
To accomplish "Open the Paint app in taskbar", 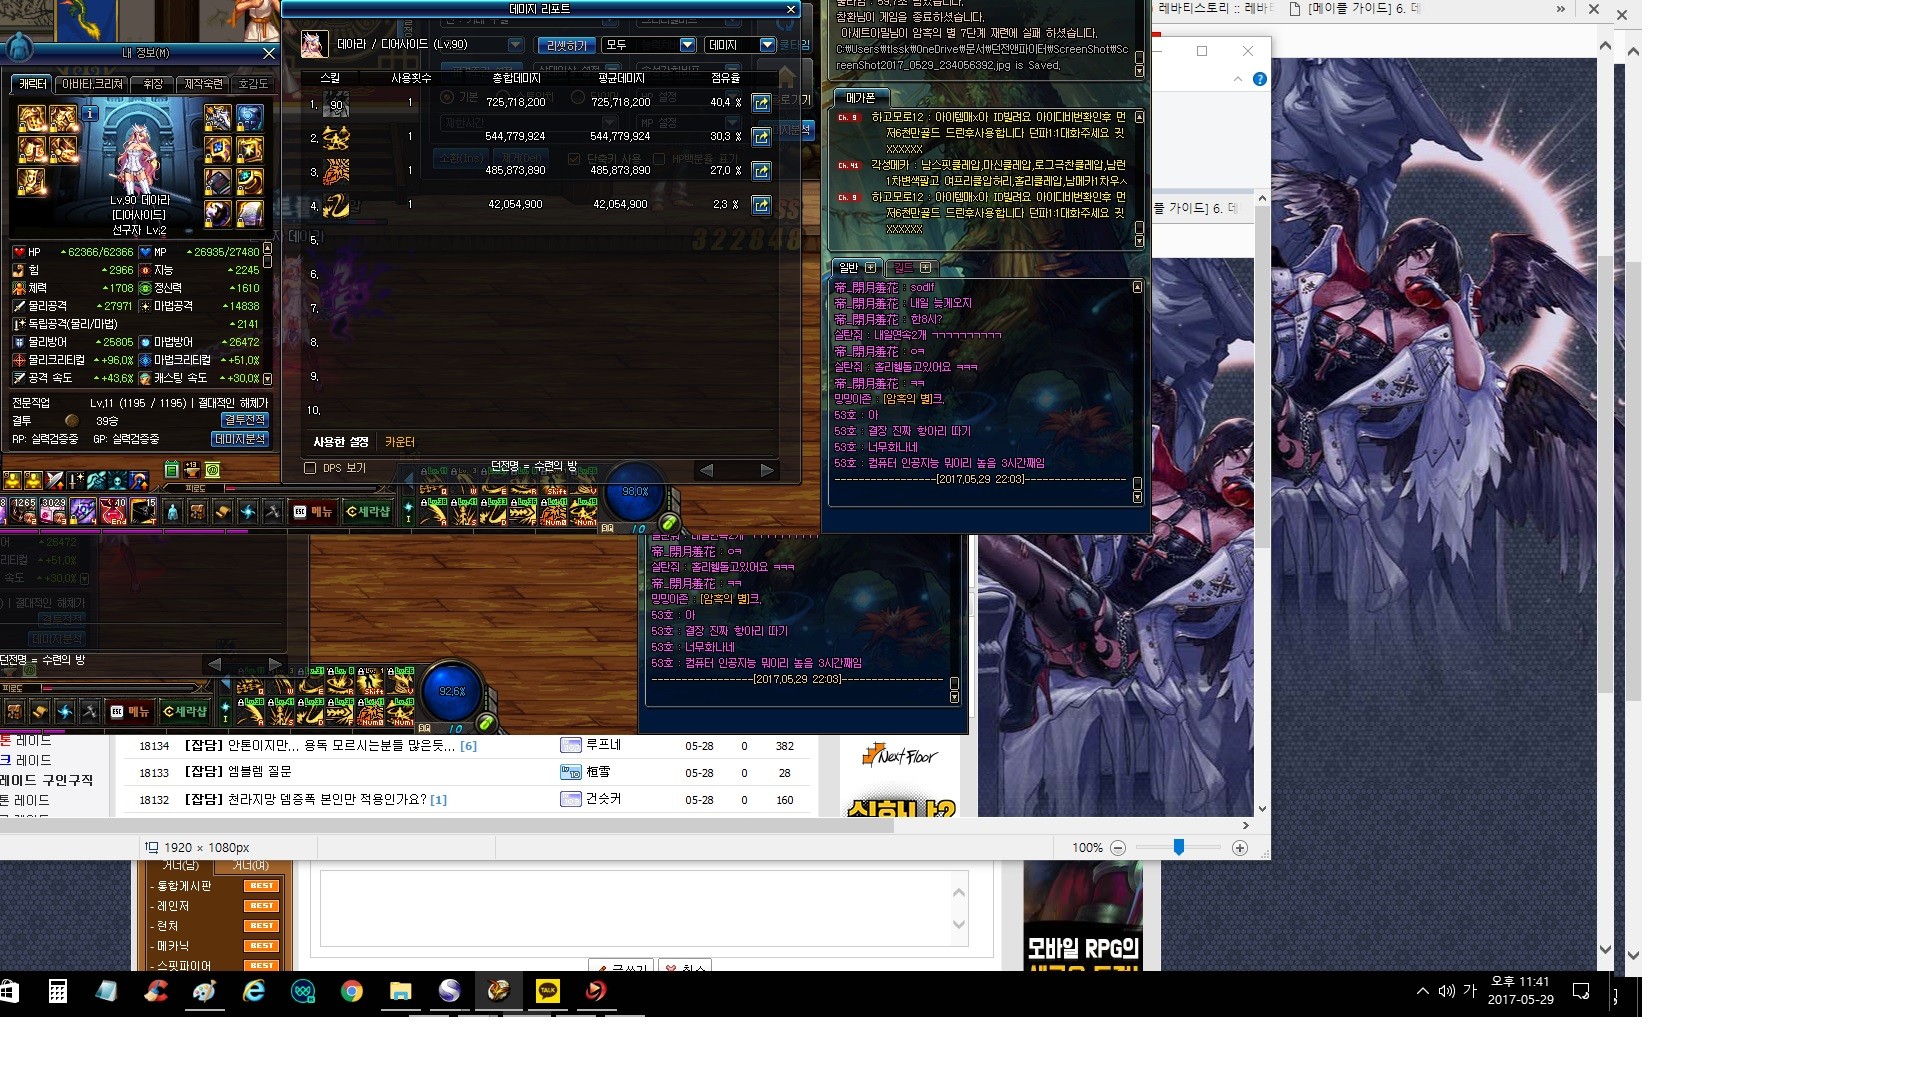I will [205, 991].
